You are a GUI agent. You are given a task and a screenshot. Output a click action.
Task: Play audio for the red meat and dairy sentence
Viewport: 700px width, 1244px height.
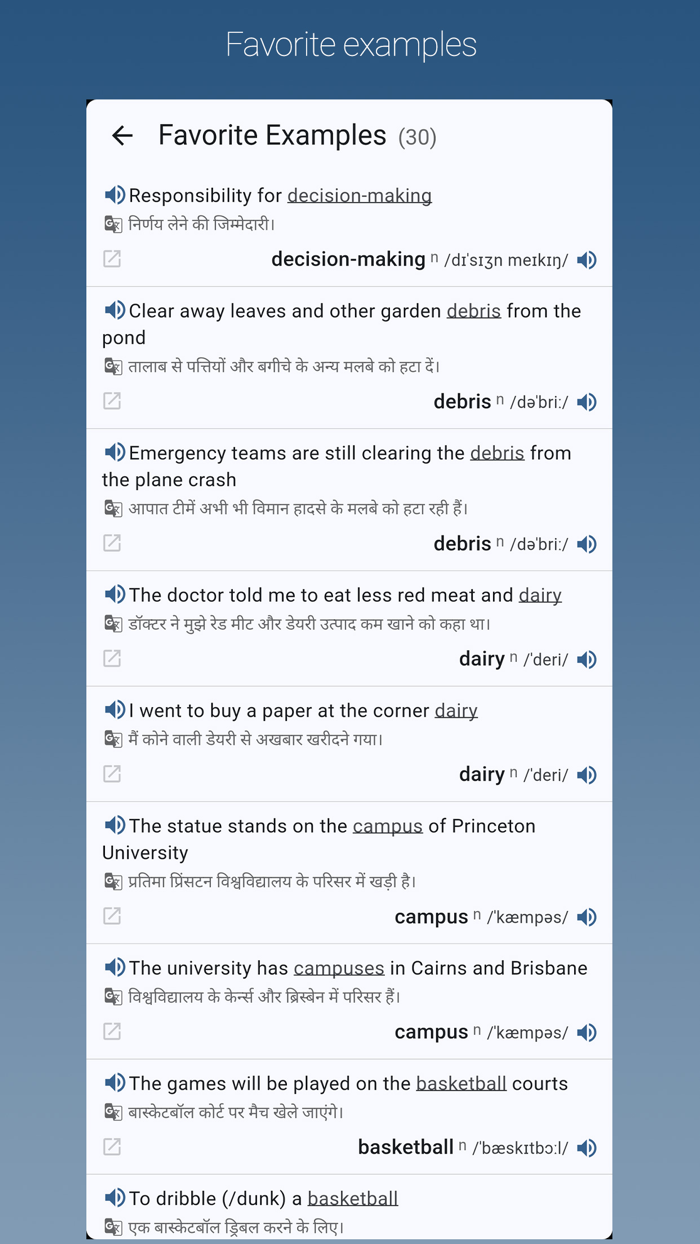click(114, 593)
